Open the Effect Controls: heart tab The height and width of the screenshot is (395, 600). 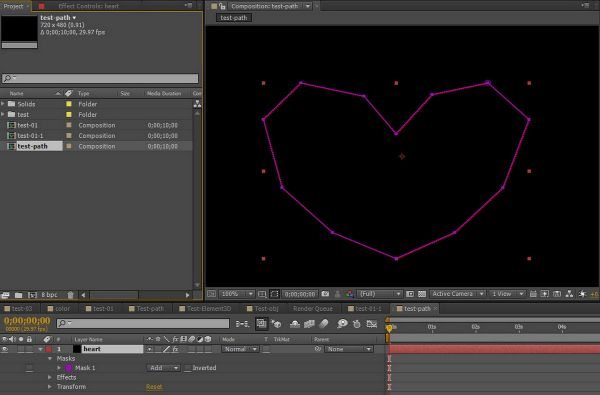(88, 6)
